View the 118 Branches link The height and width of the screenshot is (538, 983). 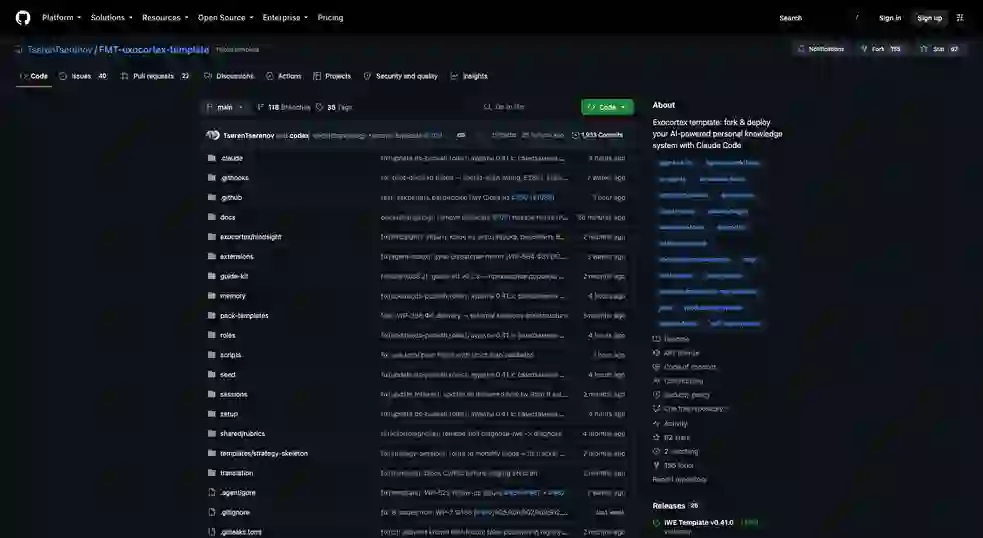tap(283, 107)
